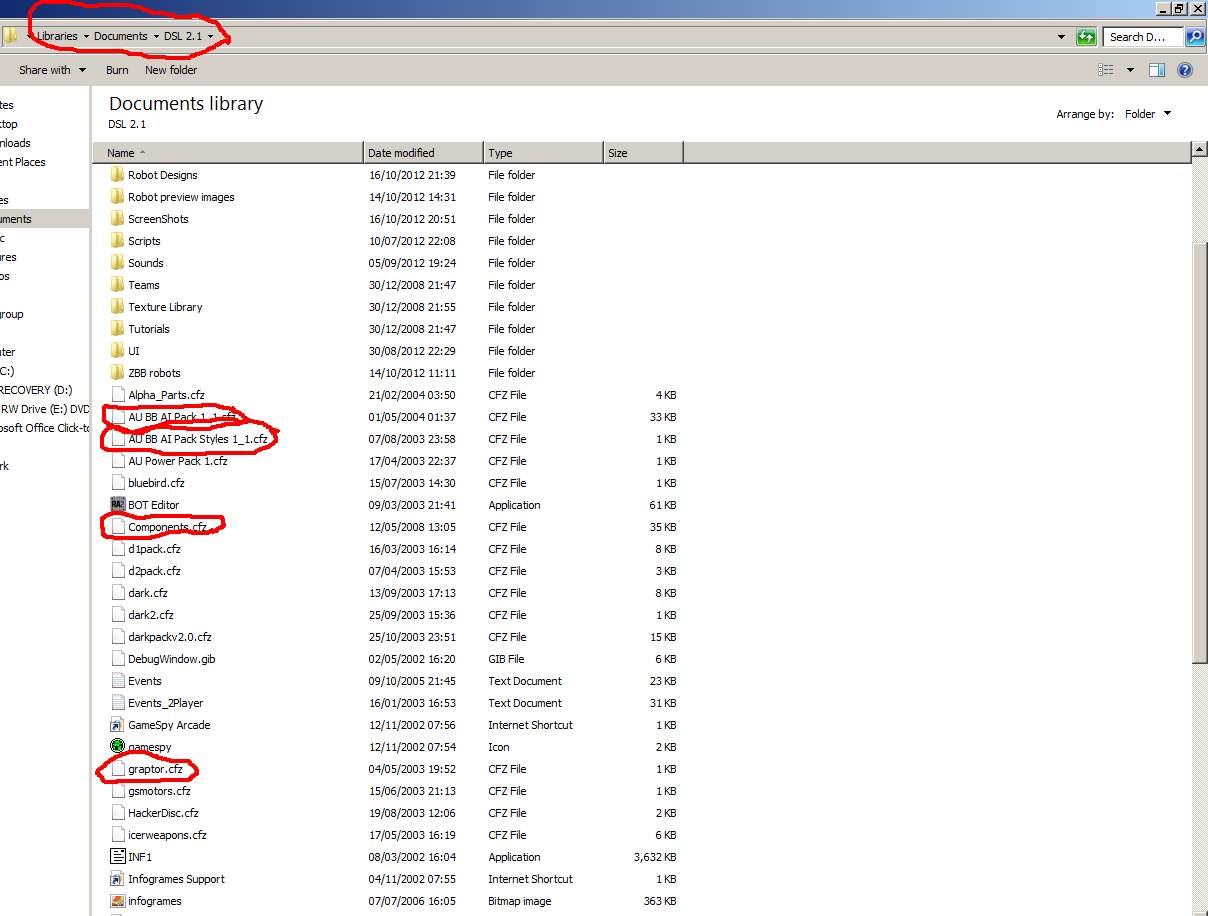
Task: Sort files by Date modified column
Action: point(401,153)
